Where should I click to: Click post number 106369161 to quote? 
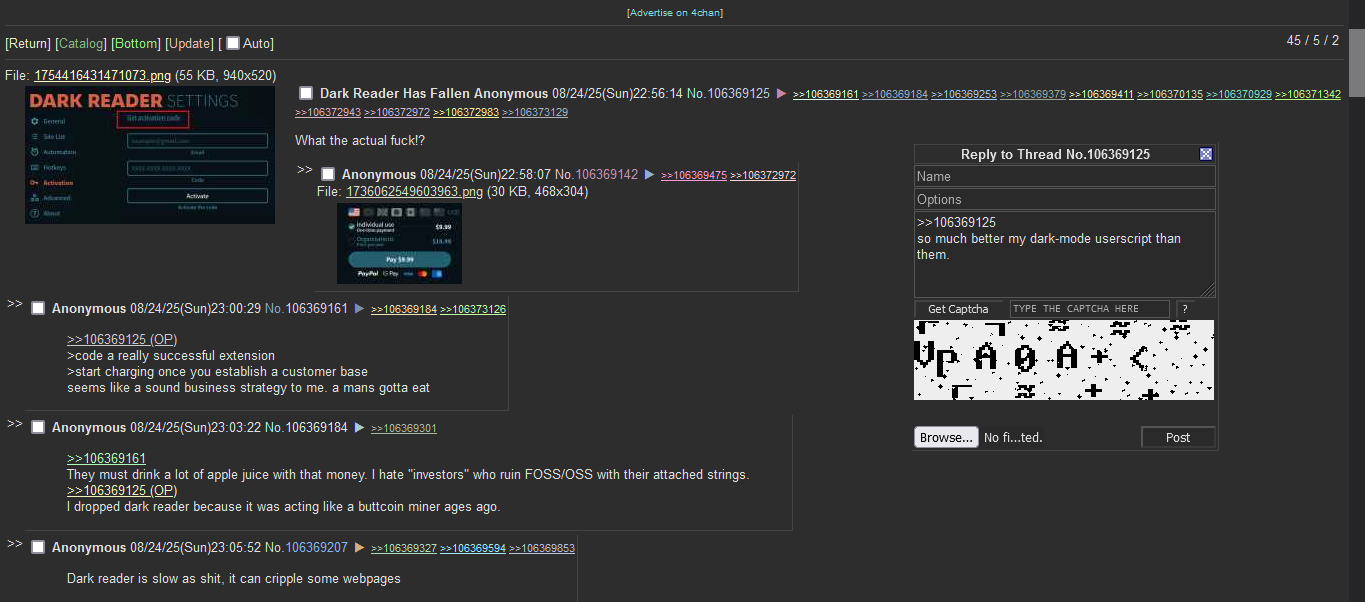317,308
